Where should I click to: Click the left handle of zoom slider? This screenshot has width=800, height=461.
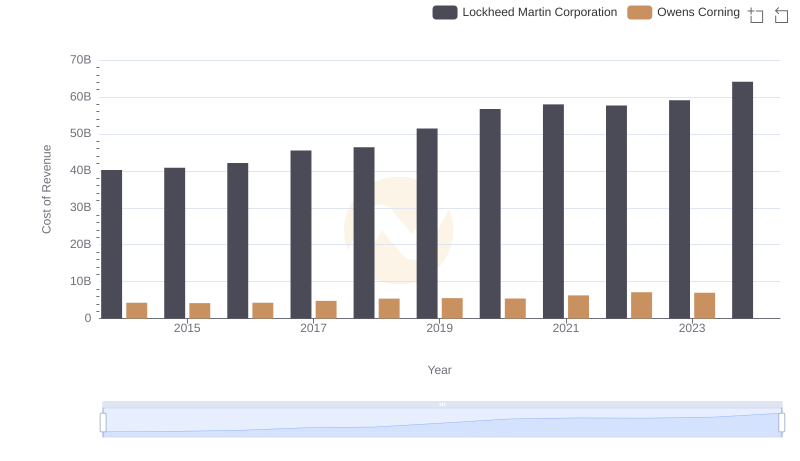click(x=103, y=423)
